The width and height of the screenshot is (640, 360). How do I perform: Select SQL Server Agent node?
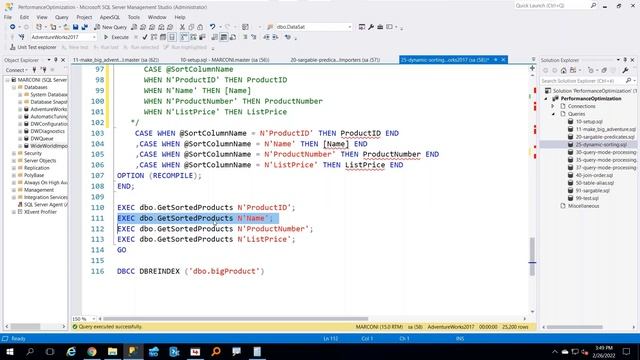[x=45, y=205]
